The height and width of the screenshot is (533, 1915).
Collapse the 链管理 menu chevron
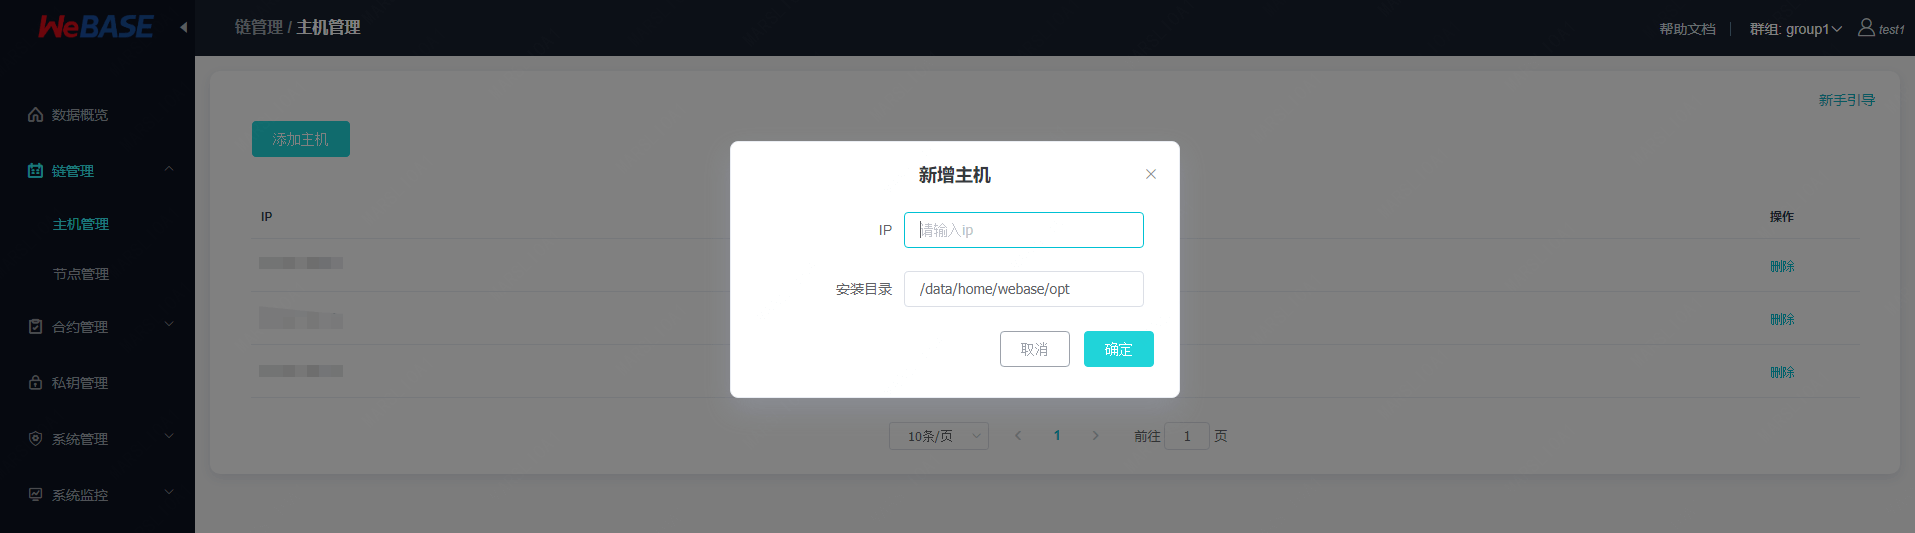click(169, 170)
